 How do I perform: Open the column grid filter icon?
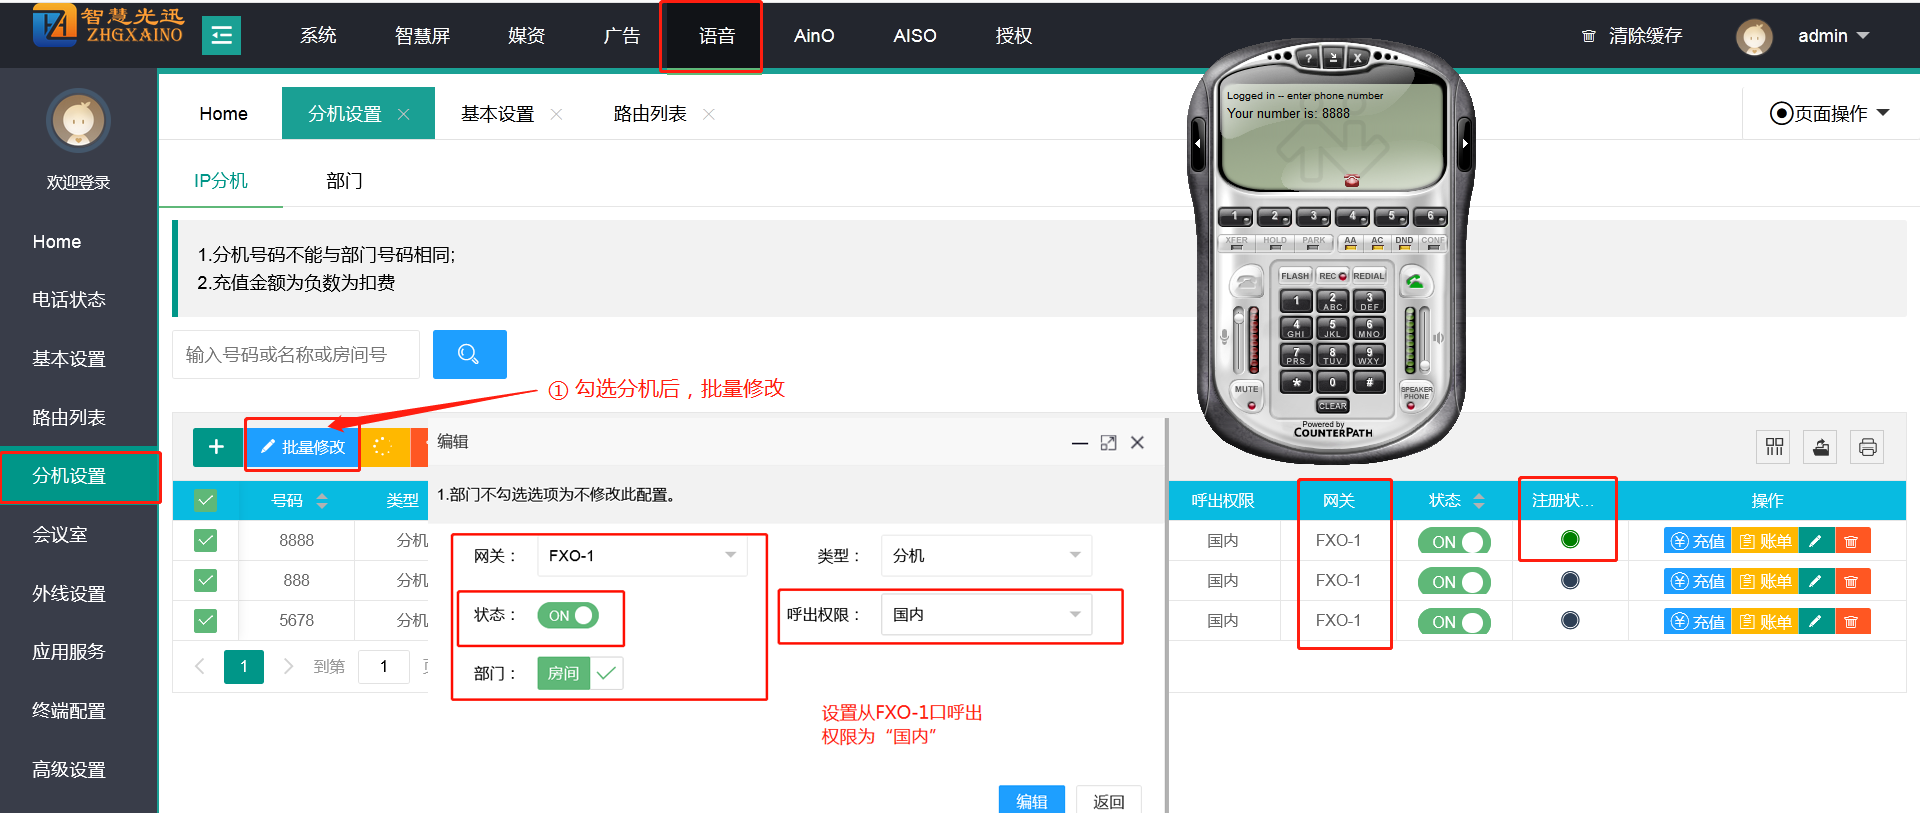[1774, 447]
